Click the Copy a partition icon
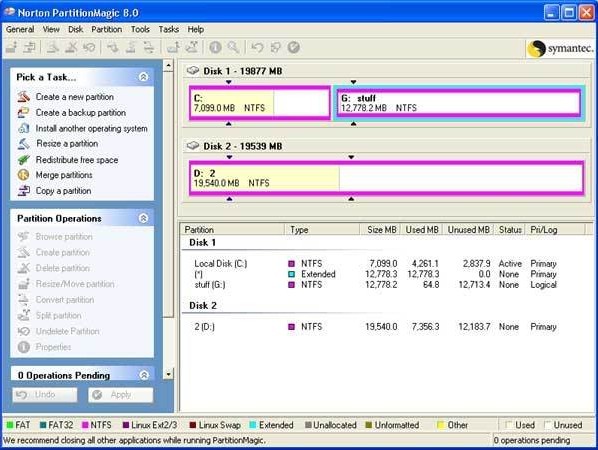Viewport: 598px width, 450px height. [23, 191]
